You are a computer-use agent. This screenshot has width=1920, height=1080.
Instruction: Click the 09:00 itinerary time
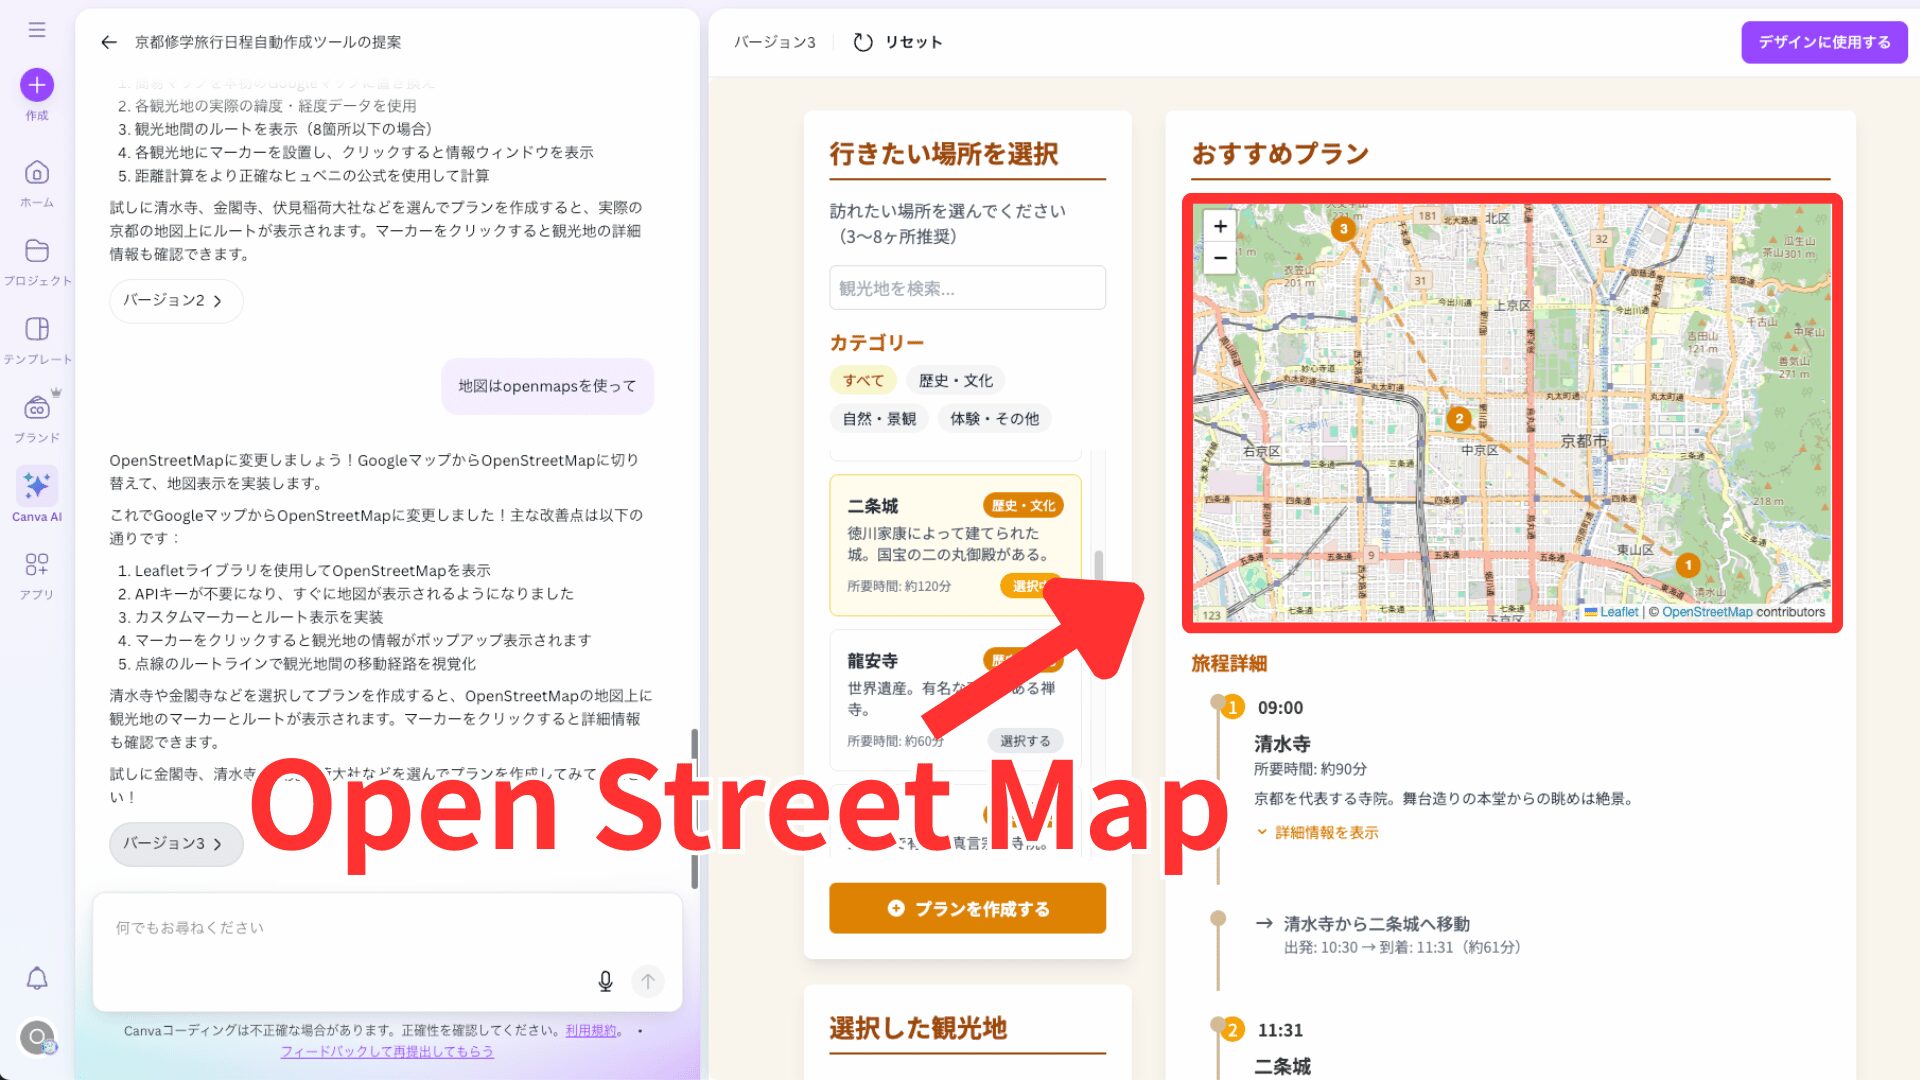click(1280, 708)
